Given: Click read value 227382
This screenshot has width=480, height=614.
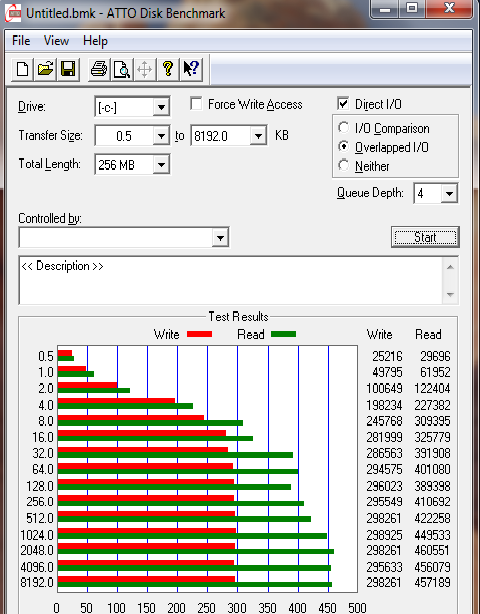Looking at the screenshot, I should pos(432,405).
